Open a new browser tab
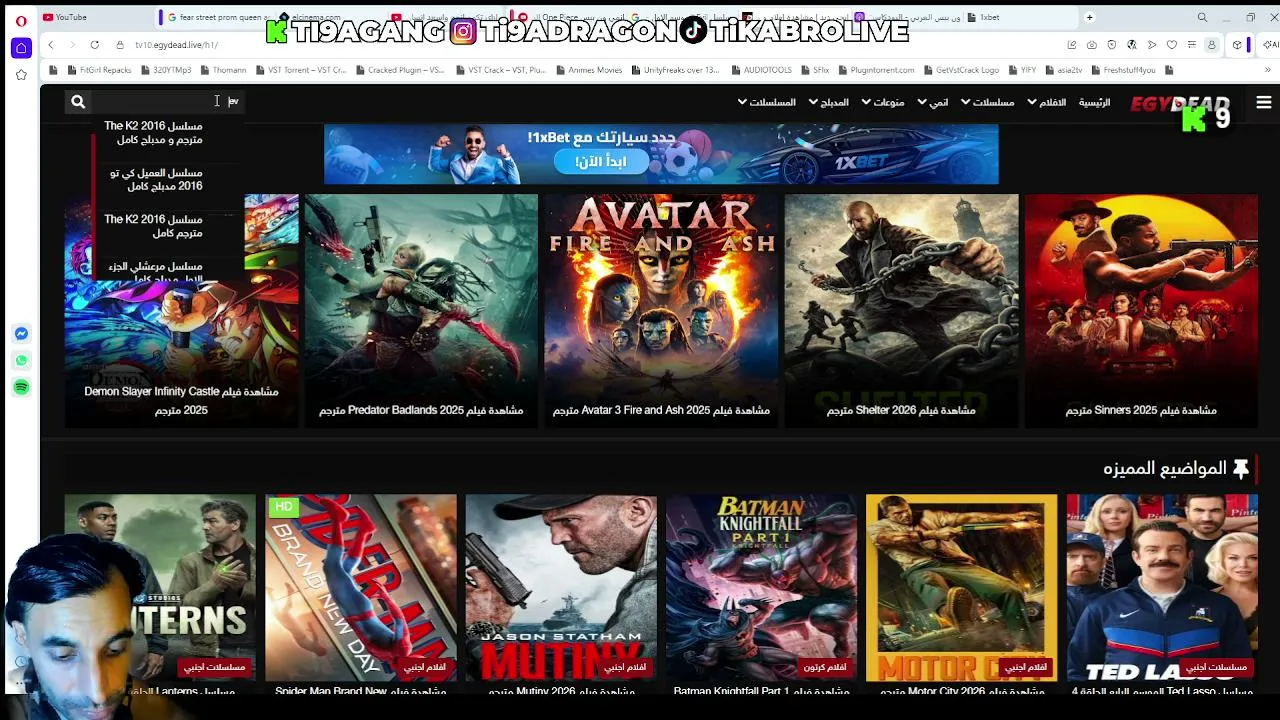 [1090, 17]
